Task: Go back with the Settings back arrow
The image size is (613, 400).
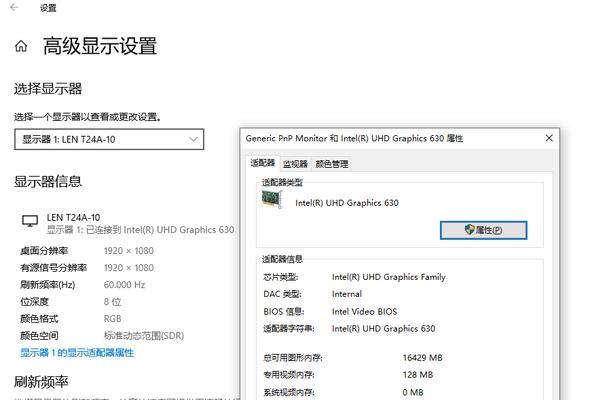Action: (14, 7)
